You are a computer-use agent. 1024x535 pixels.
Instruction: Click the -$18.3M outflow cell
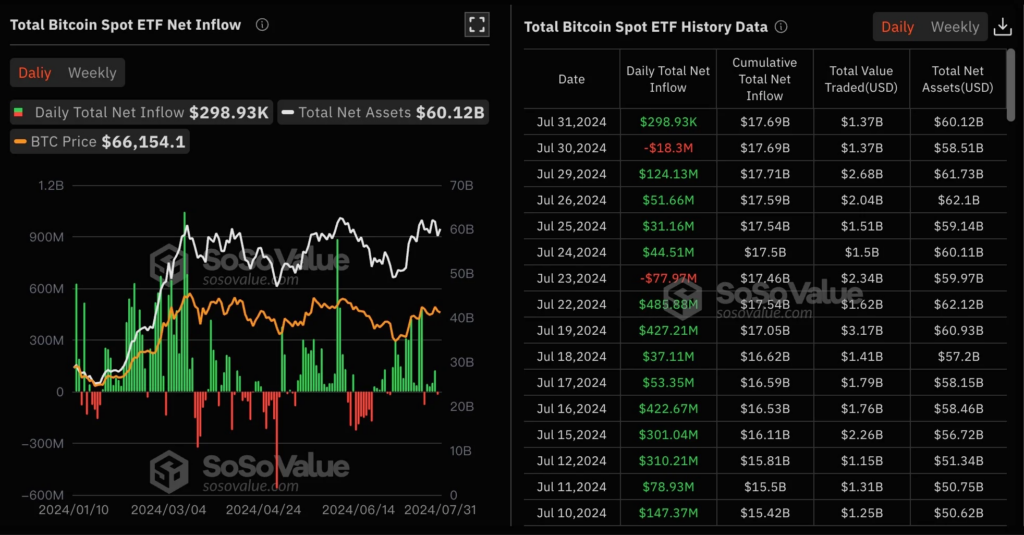(668, 148)
